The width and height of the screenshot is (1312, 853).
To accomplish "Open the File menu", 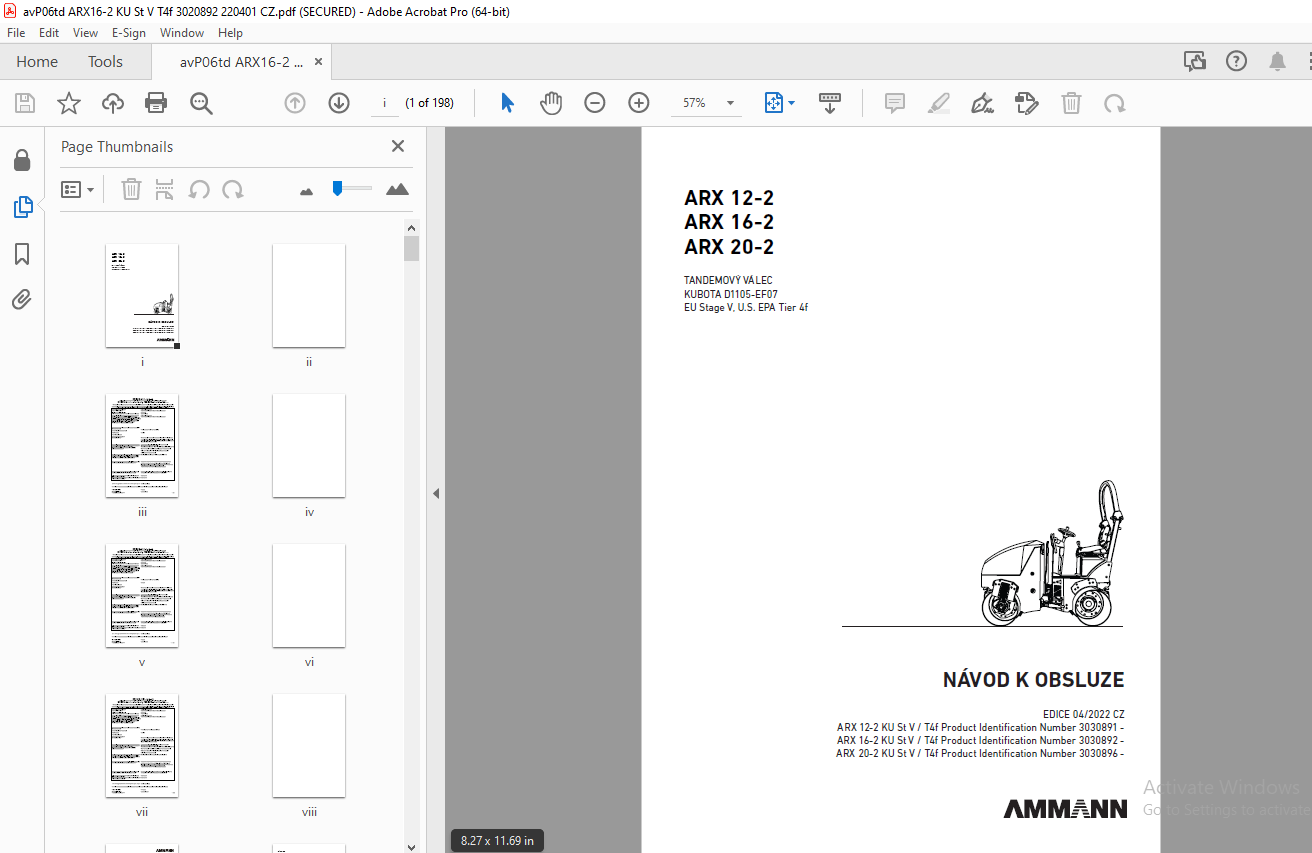I will pyautogui.click(x=16, y=33).
